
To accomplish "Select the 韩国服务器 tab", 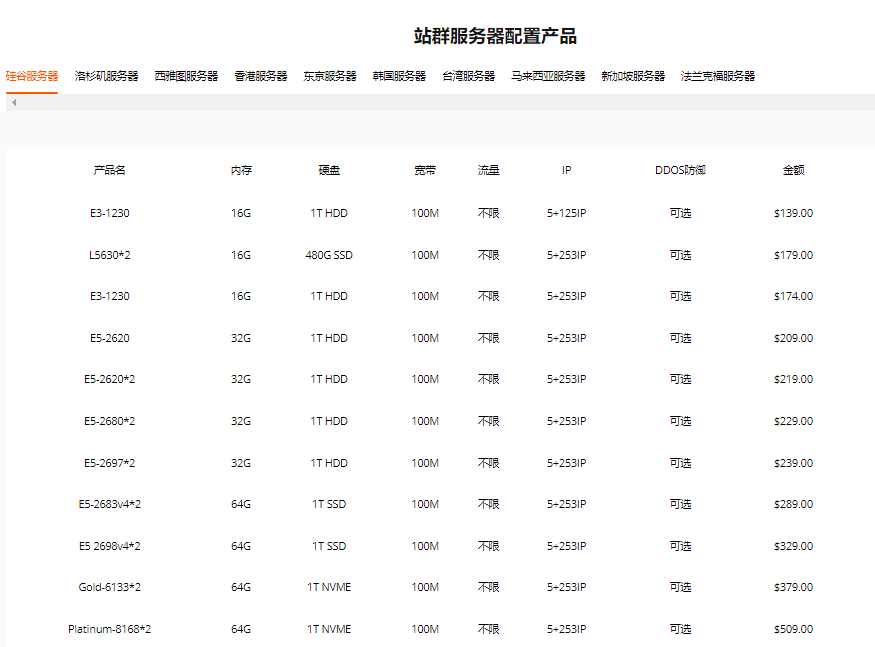I will 399,76.
